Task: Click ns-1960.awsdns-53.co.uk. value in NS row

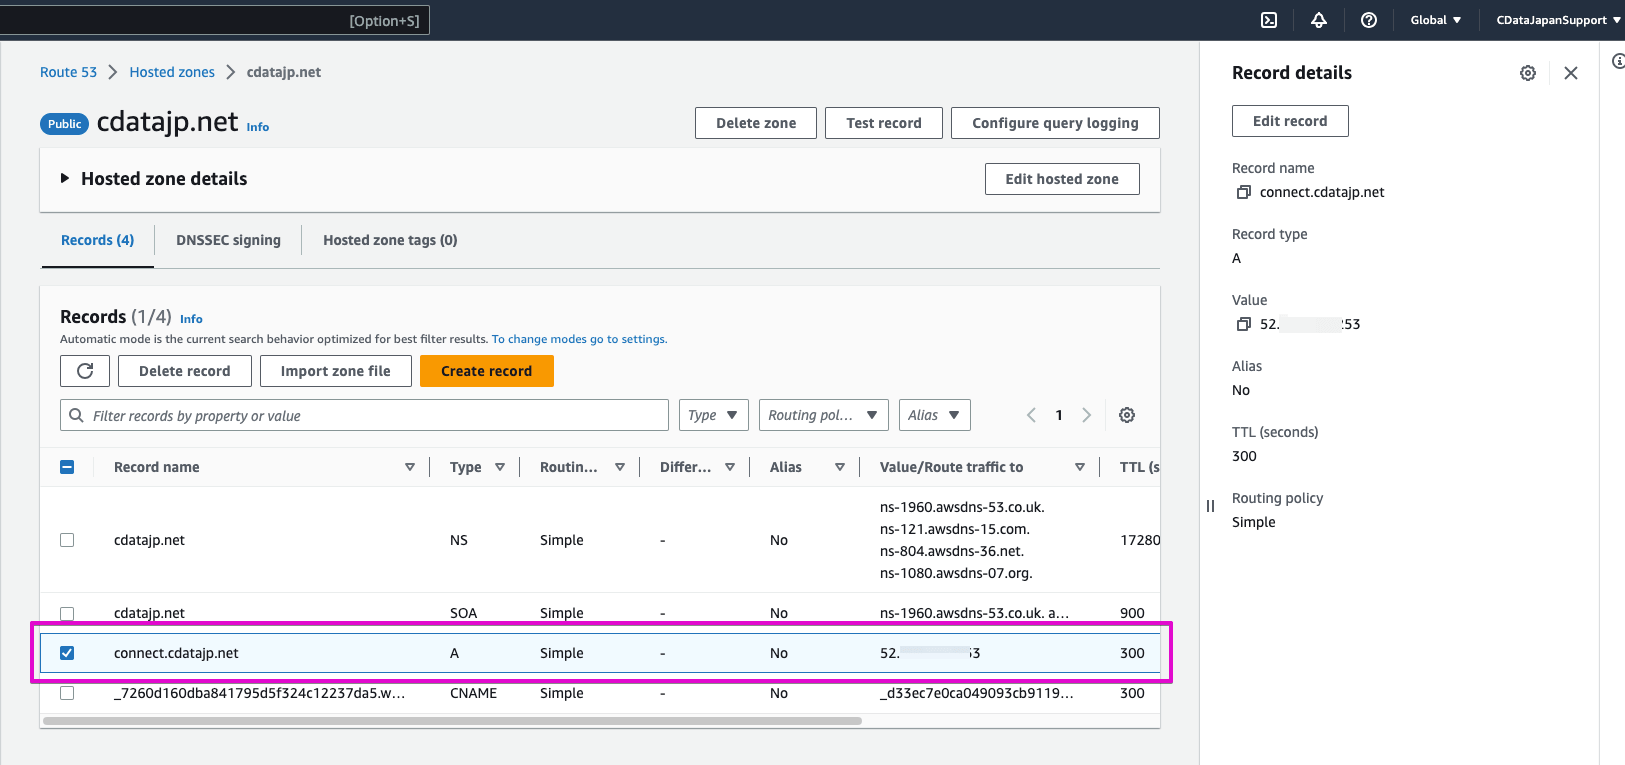Action: tap(962, 507)
